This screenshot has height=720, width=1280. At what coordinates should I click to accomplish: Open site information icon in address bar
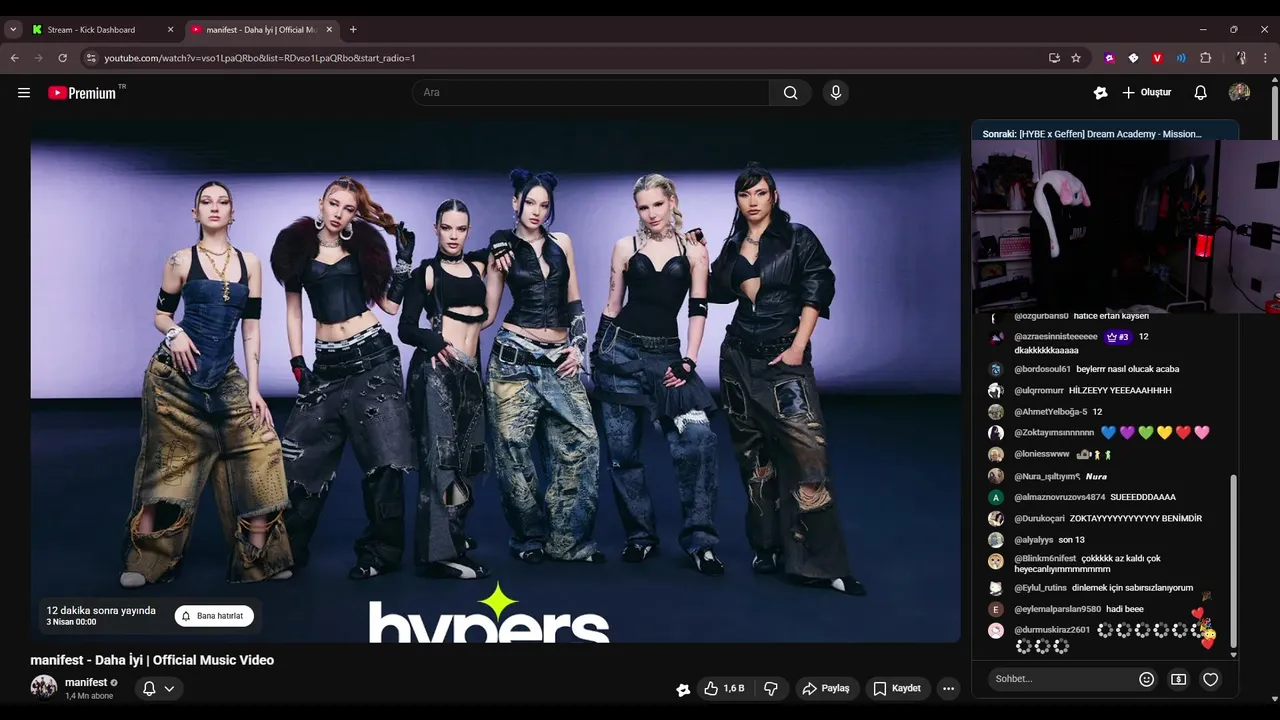(x=91, y=58)
